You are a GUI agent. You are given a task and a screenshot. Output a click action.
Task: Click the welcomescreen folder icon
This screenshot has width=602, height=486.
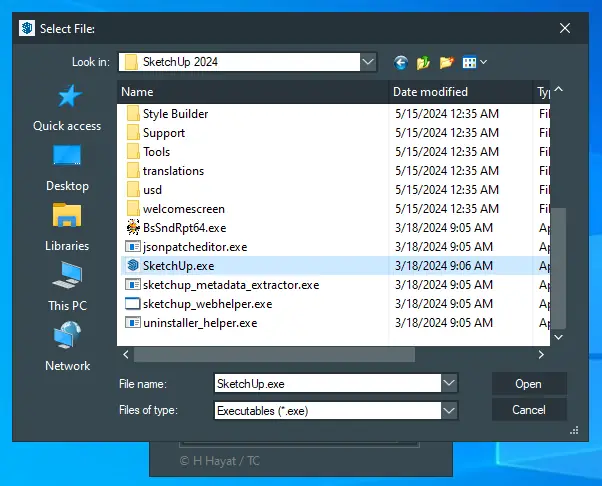coord(133,208)
